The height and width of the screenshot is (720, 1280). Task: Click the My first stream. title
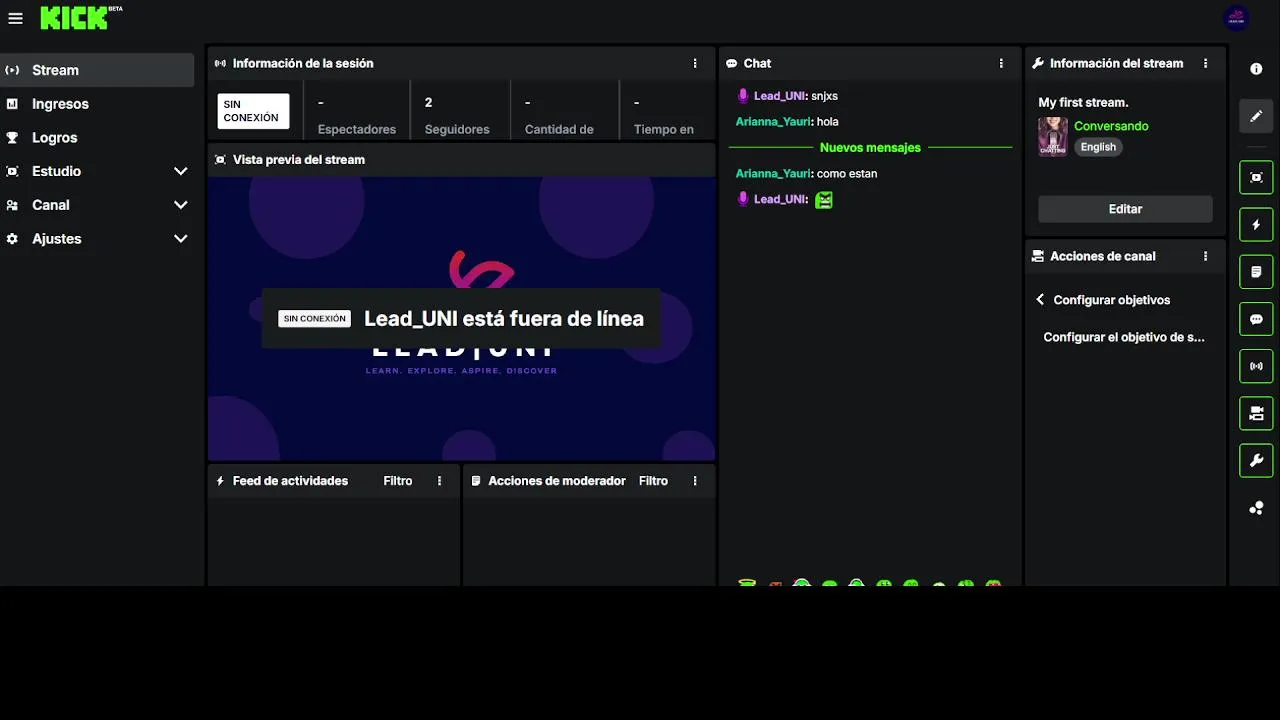(1083, 103)
